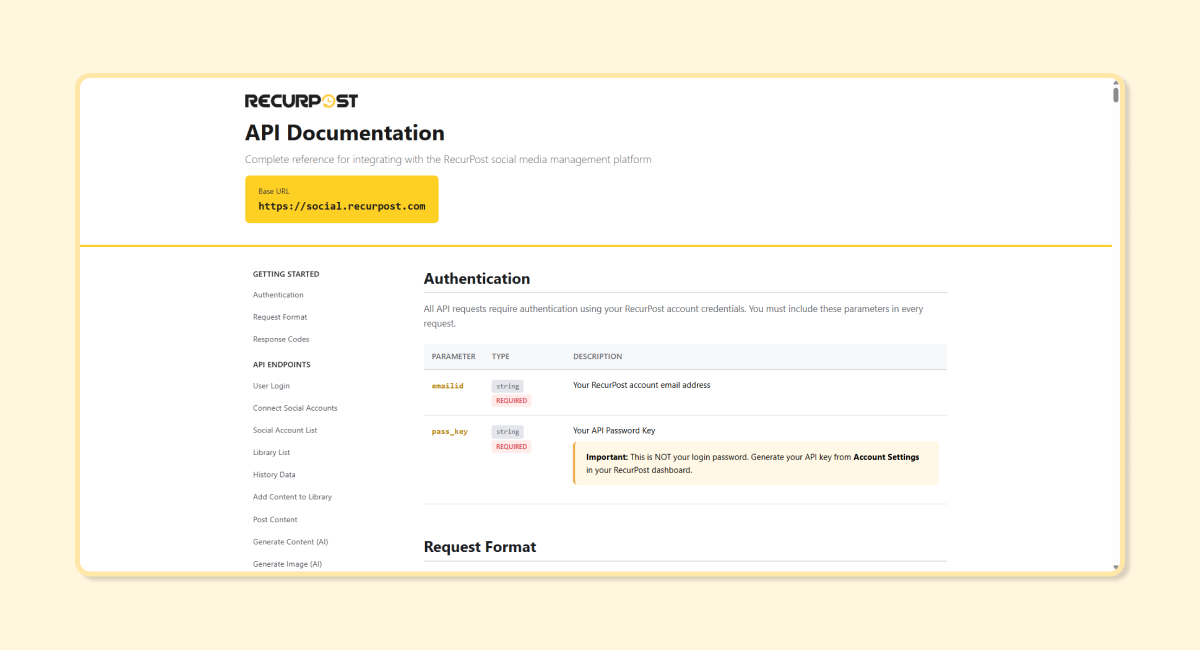
Task: Open Generate Content (AI) documentation
Action: [x=288, y=541]
